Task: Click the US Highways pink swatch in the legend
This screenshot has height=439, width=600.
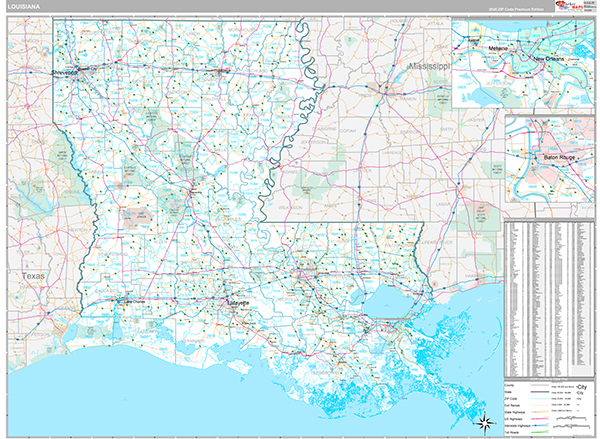Action: (538, 418)
